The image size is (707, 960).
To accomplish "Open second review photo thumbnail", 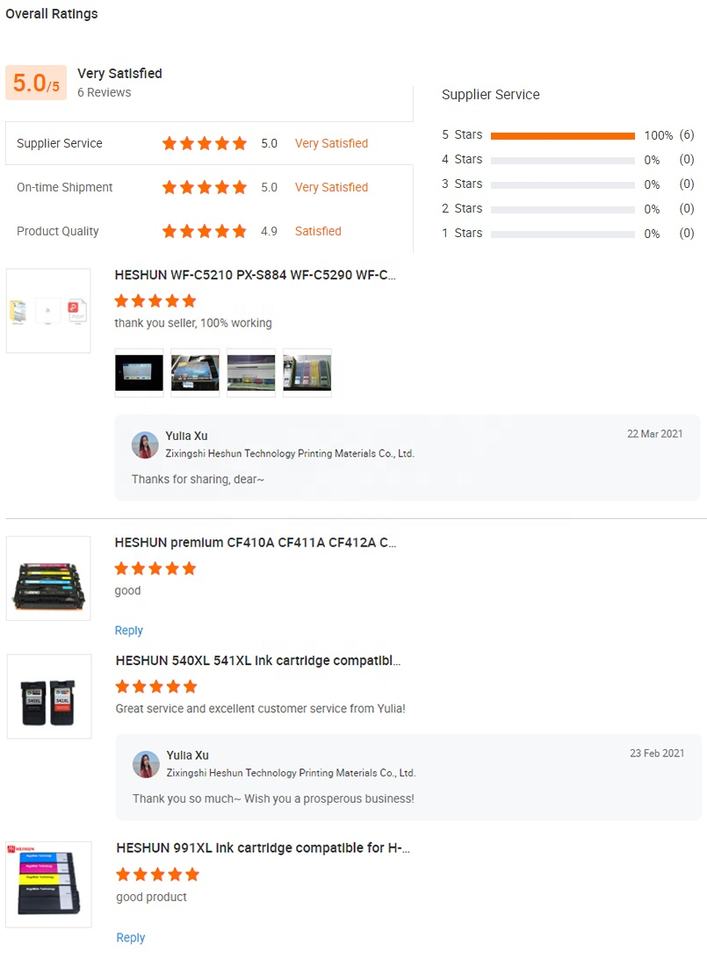I will [195, 373].
